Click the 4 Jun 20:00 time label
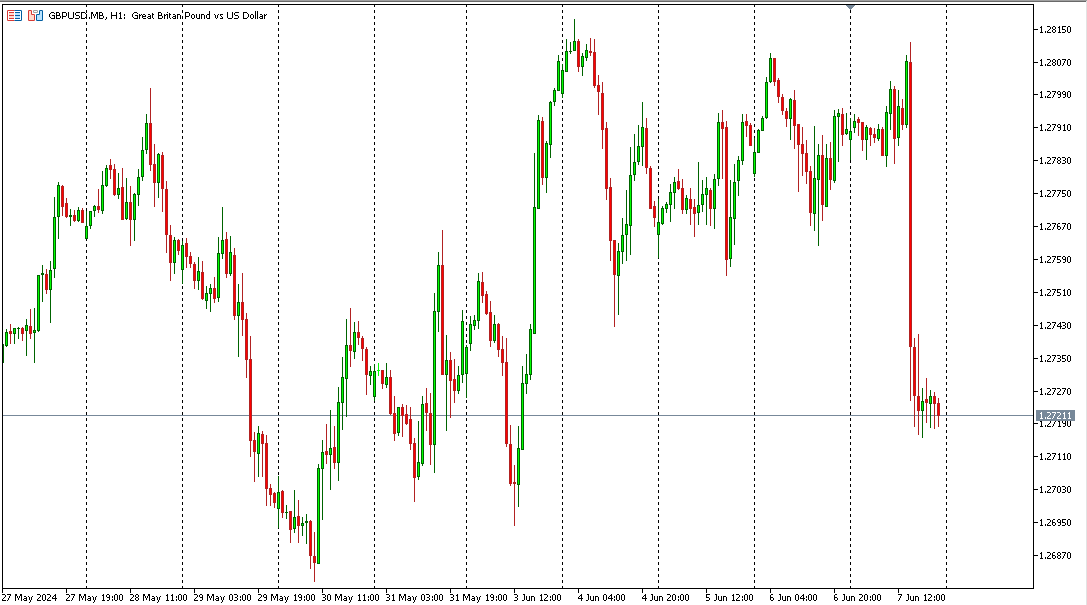 pyautogui.click(x=666, y=597)
